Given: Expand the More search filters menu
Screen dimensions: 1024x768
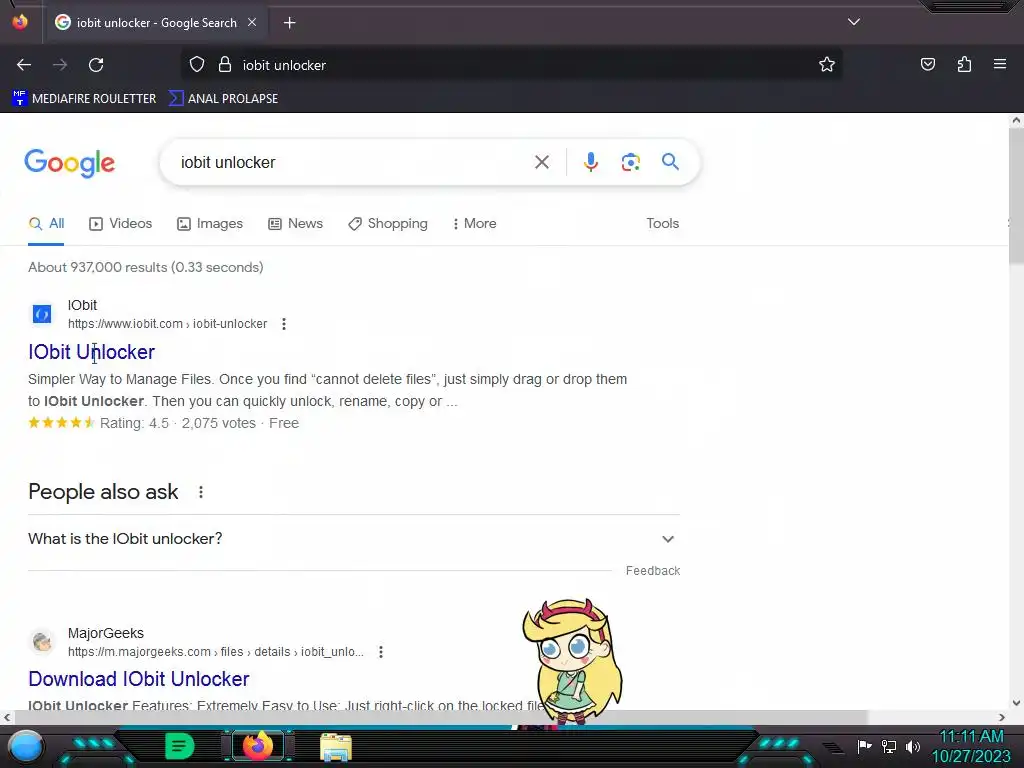Looking at the screenshot, I should pyautogui.click(x=475, y=223).
